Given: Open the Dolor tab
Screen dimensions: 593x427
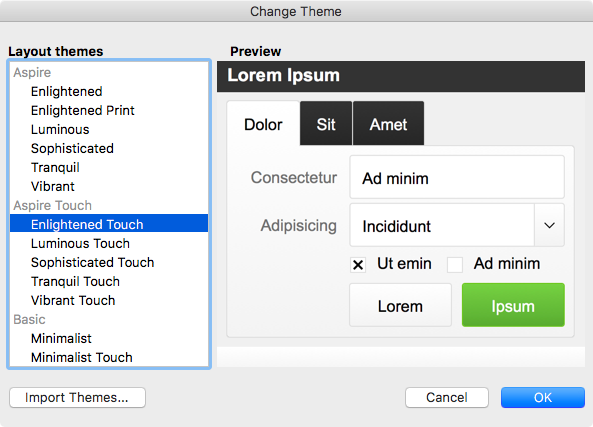Looking at the screenshot, I should pyautogui.click(x=263, y=124).
